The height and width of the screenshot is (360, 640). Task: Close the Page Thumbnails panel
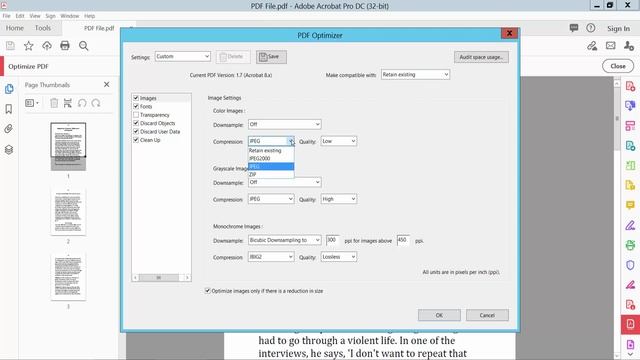point(107,84)
